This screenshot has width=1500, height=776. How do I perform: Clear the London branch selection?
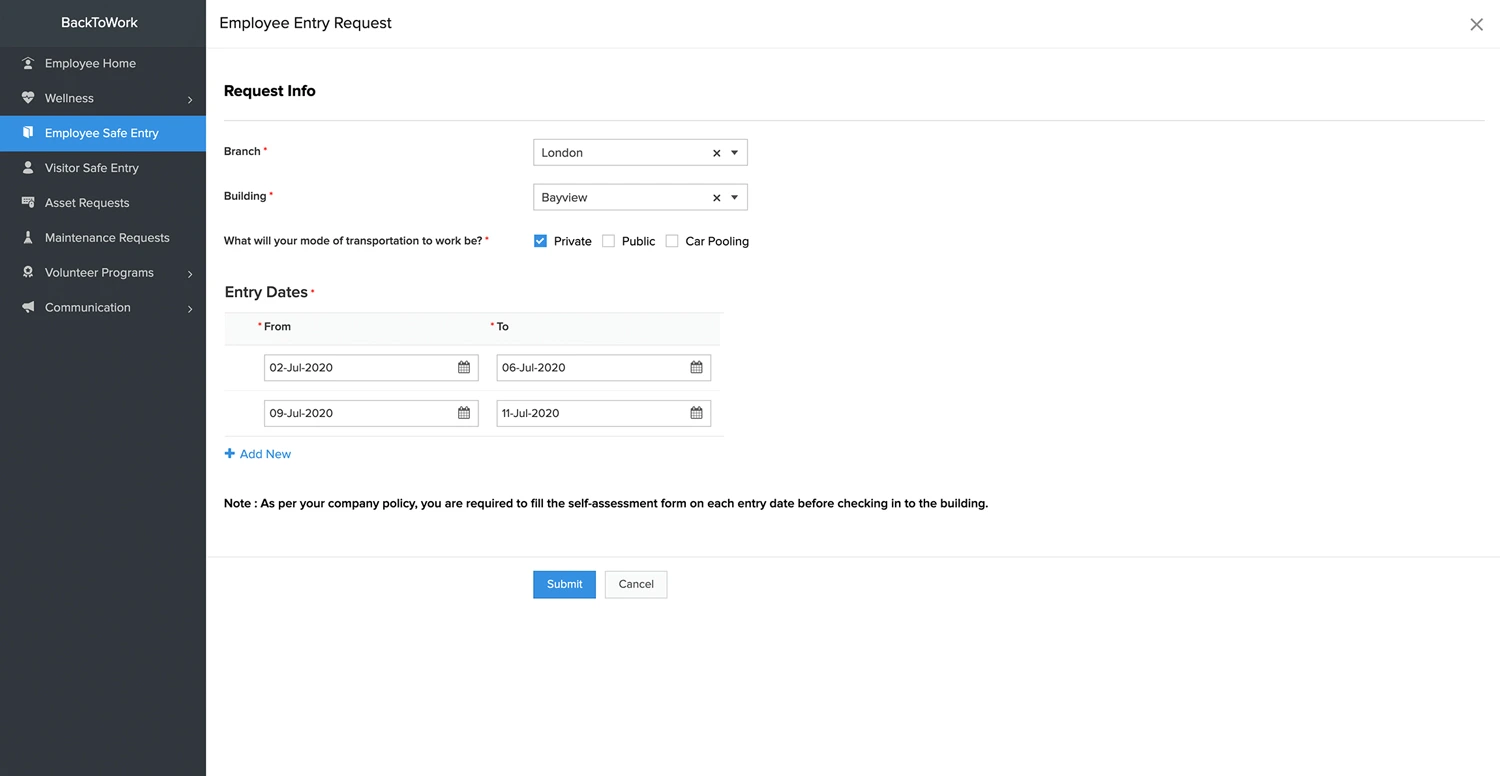click(x=716, y=153)
